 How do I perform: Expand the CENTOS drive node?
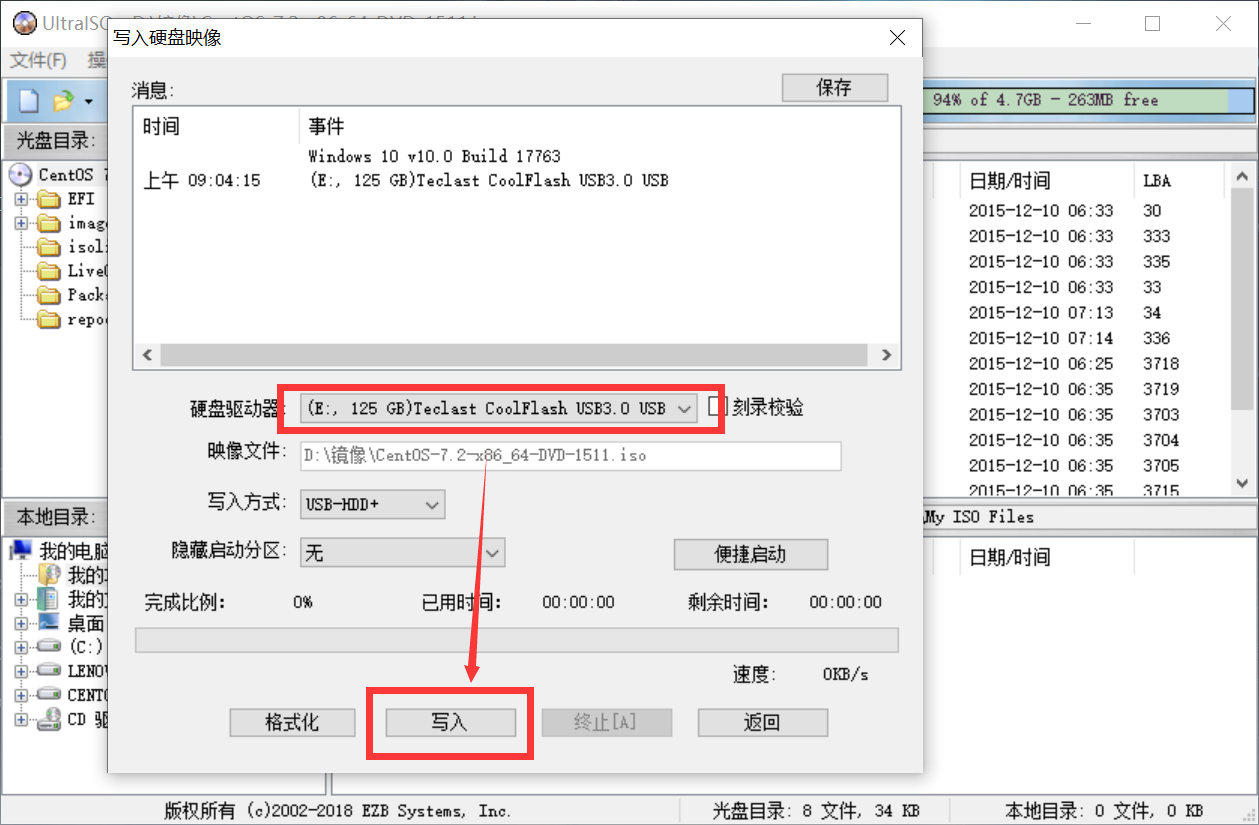(x=21, y=695)
